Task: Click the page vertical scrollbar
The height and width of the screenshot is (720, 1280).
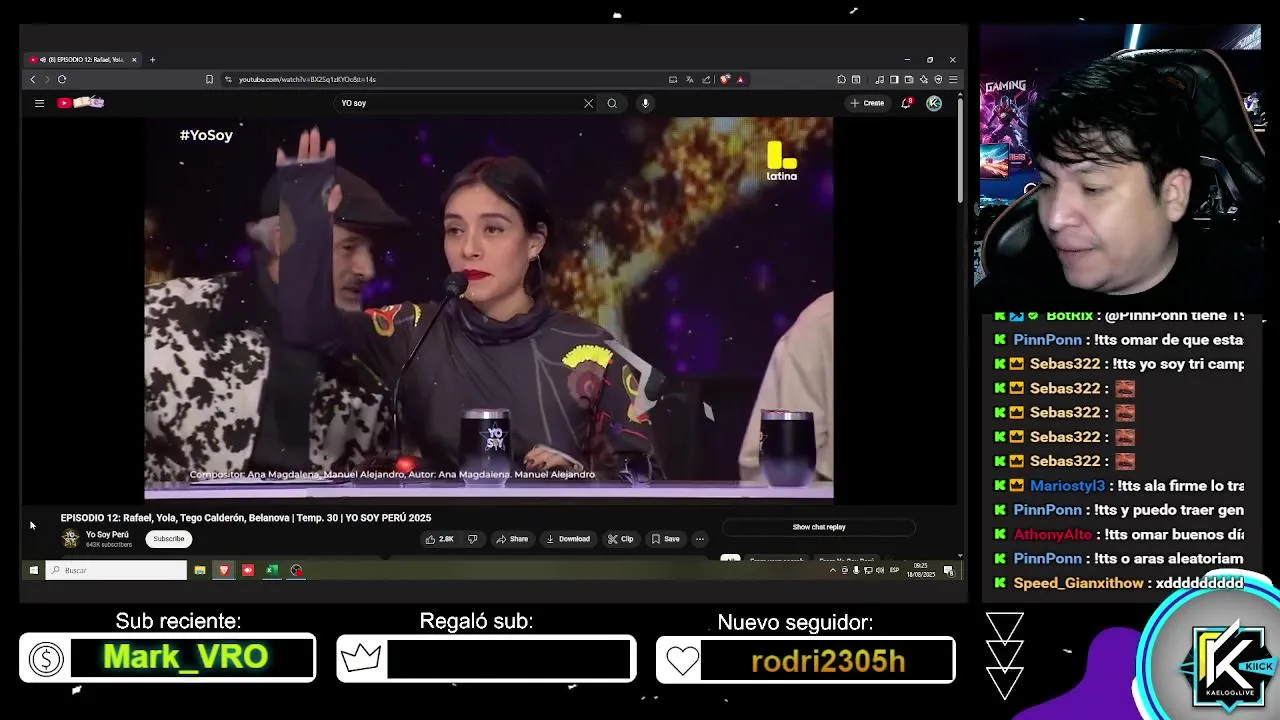Action: 961,150
